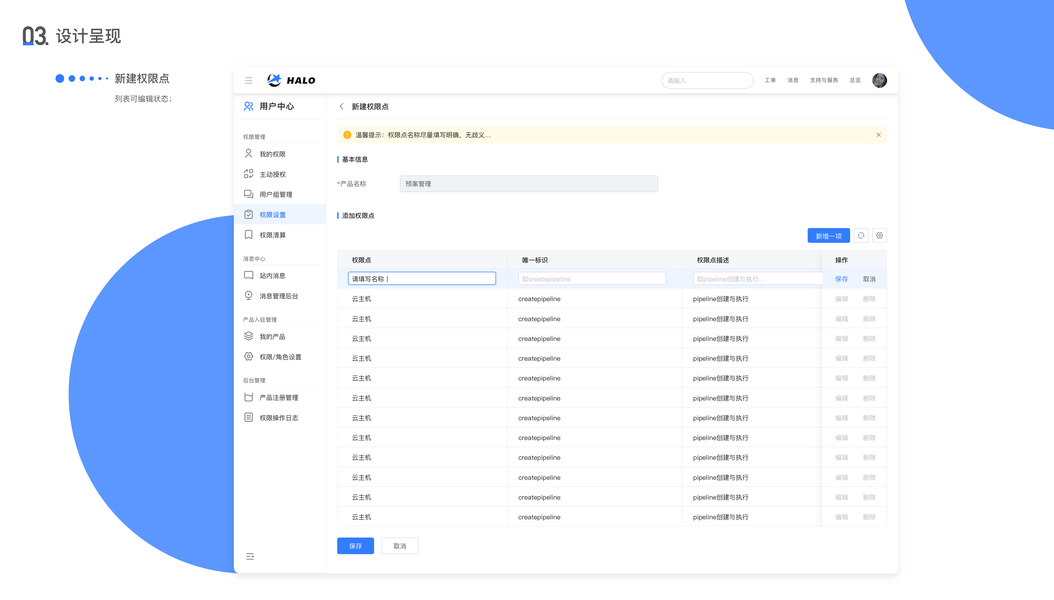Viewport: 1054px width, 600px height.
Task: Click the 操作 column header
Action: tap(842, 260)
